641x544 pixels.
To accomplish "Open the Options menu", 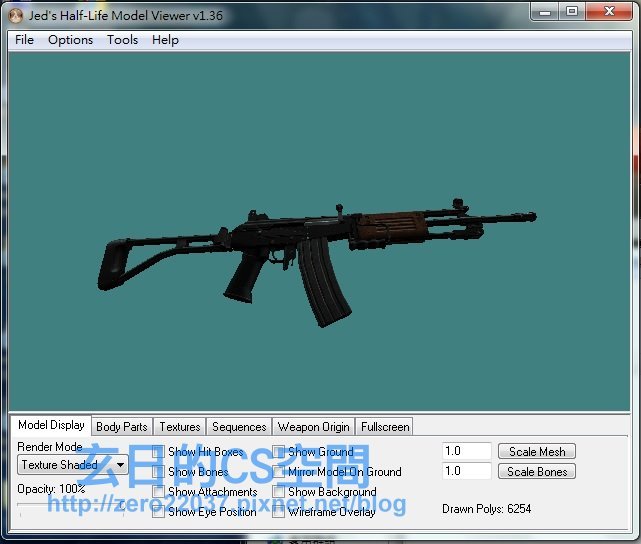I will tap(70, 40).
